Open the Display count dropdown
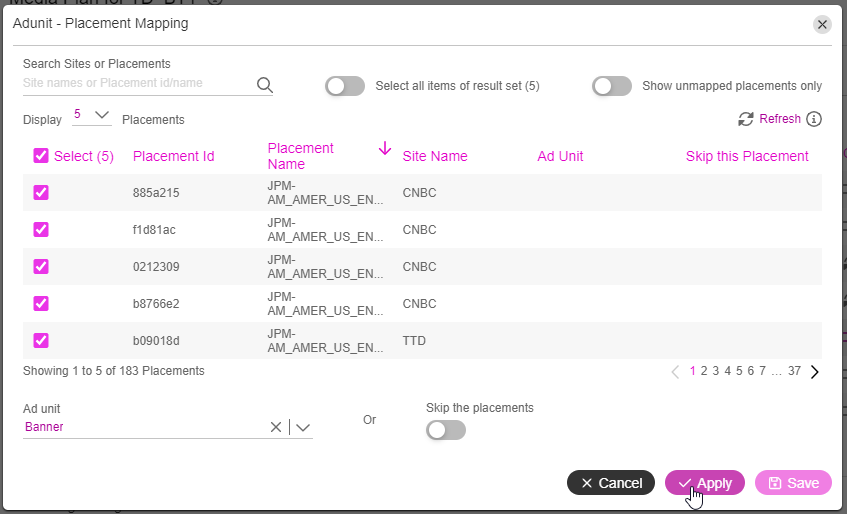 [x=92, y=115]
